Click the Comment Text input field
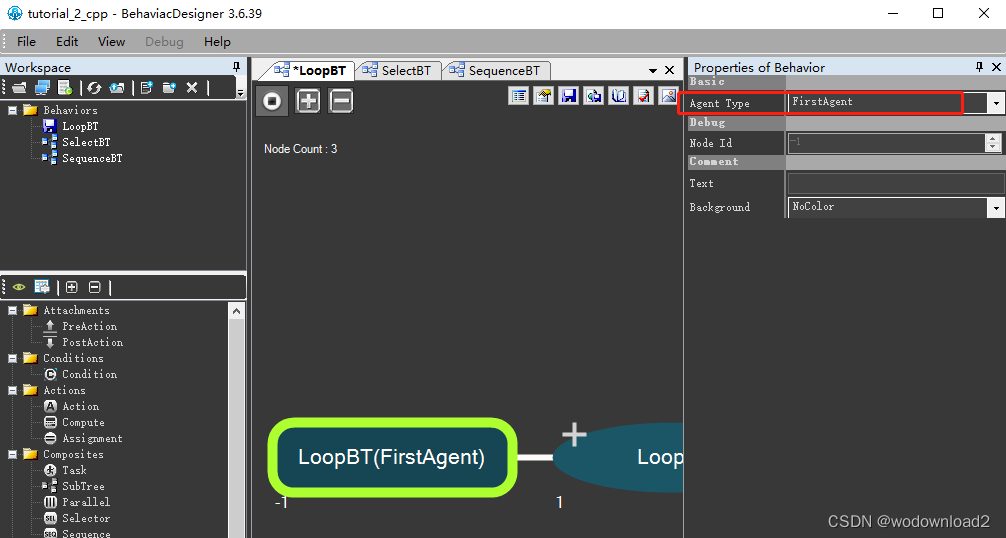The height and width of the screenshot is (538, 1006). [x=895, y=183]
